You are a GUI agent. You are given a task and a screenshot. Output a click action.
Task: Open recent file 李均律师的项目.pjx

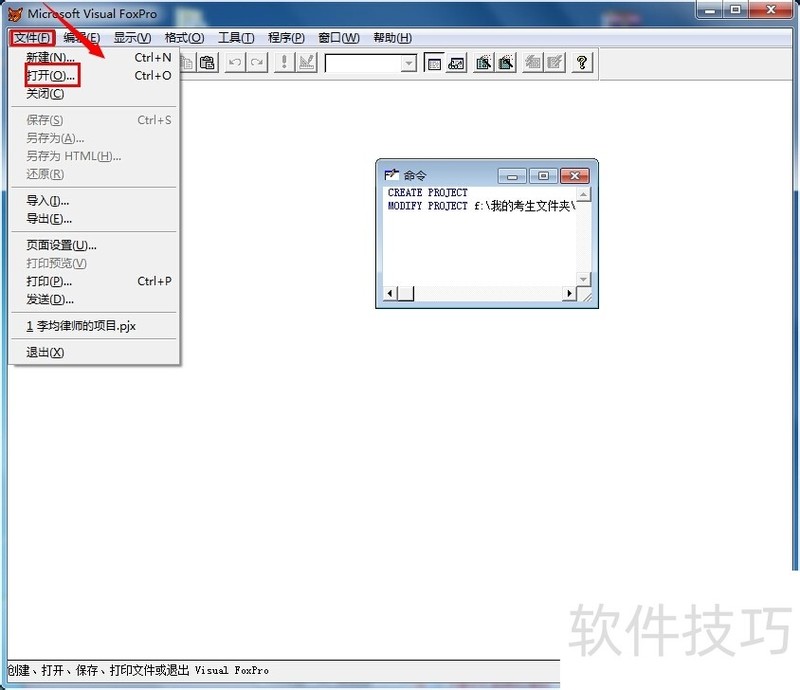[94, 326]
